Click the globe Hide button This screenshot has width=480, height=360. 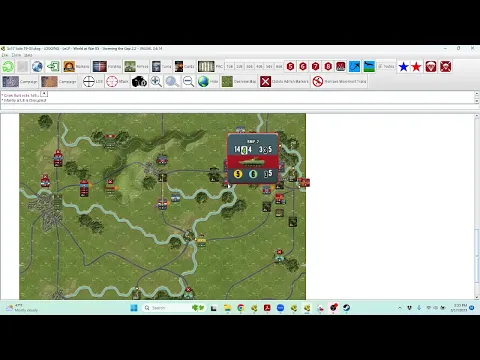(208, 81)
